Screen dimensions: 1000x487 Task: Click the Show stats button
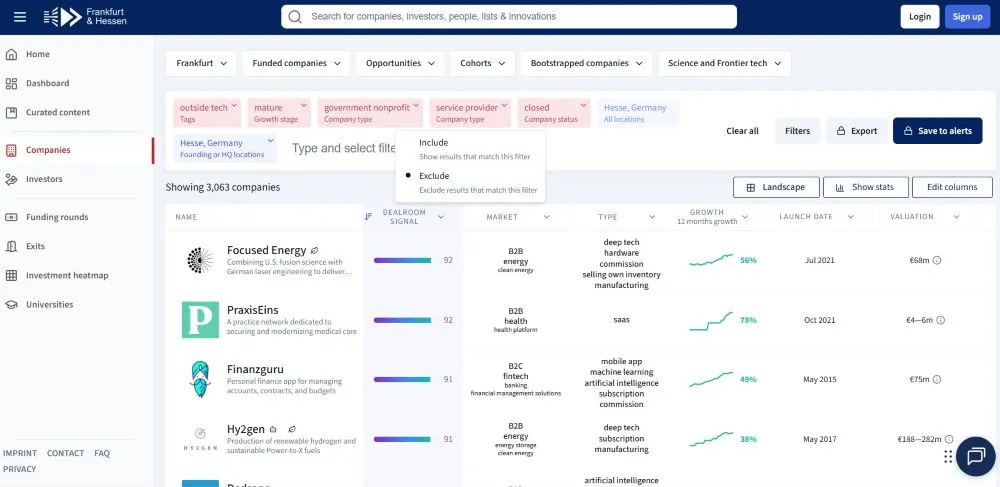click(865, 187)
